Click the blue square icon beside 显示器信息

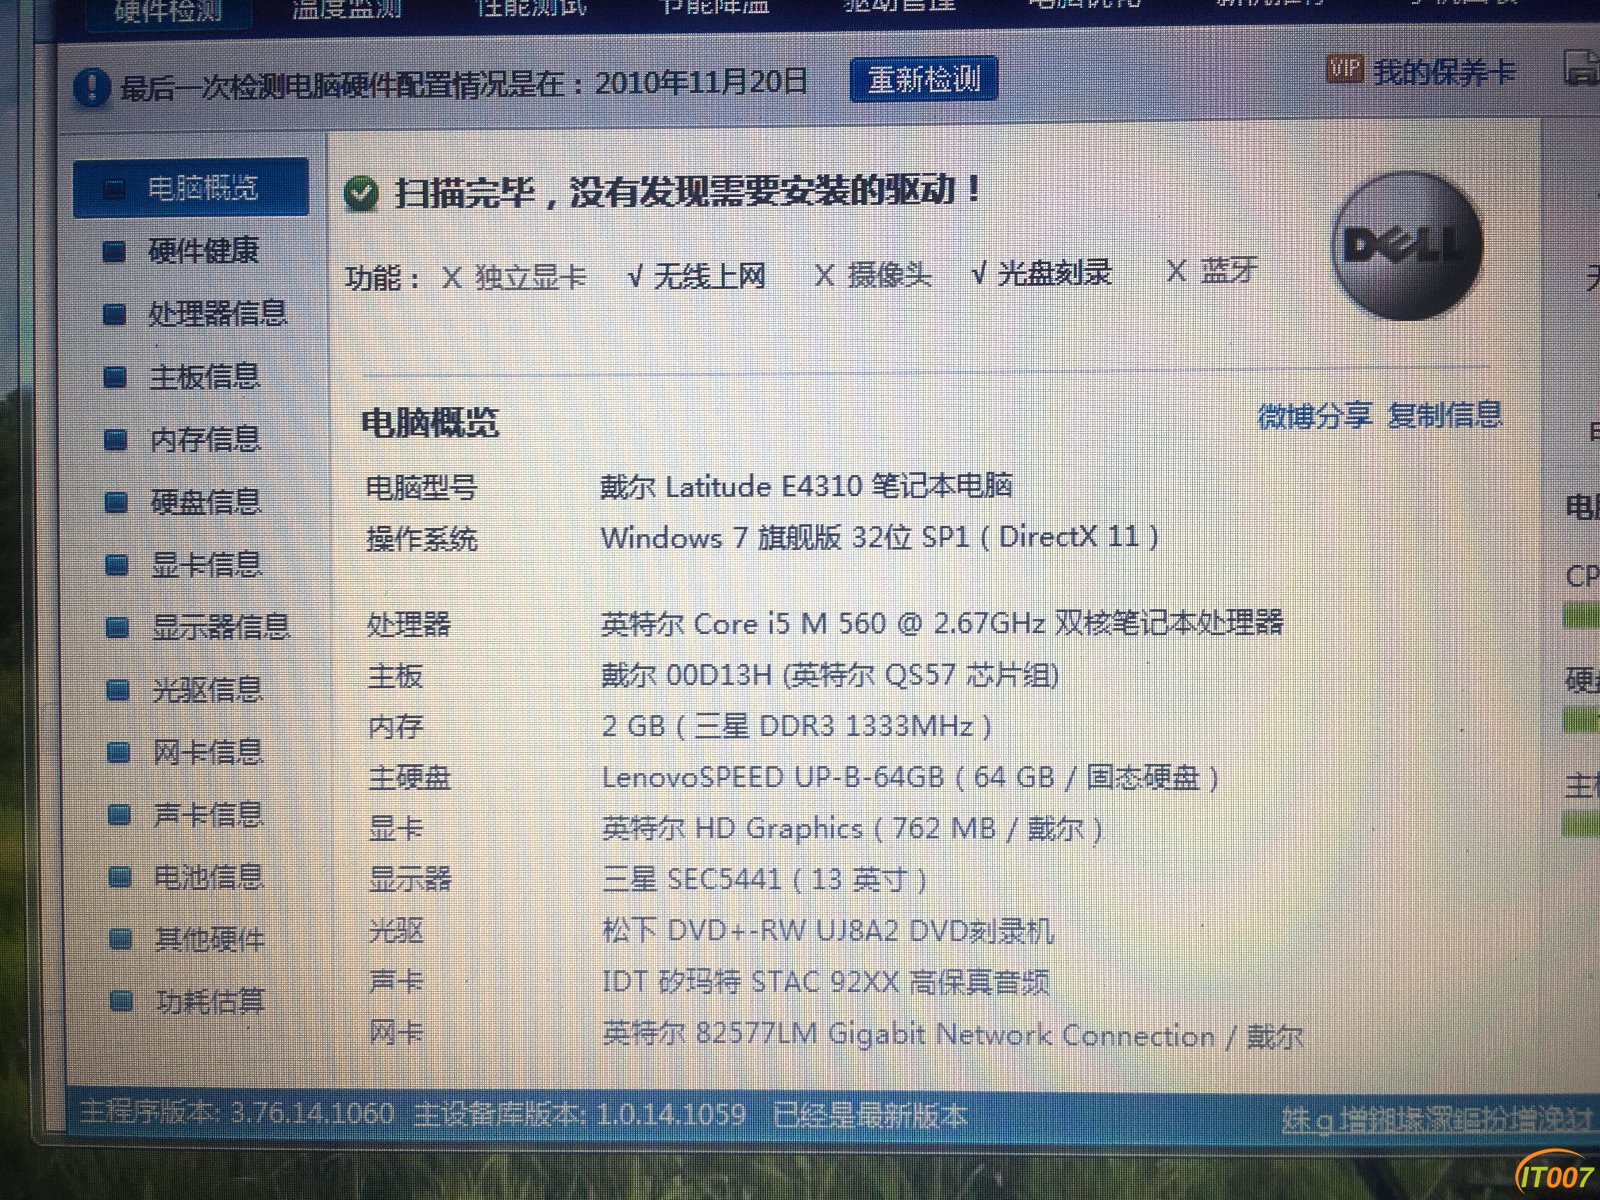click(x=118, y=628)
